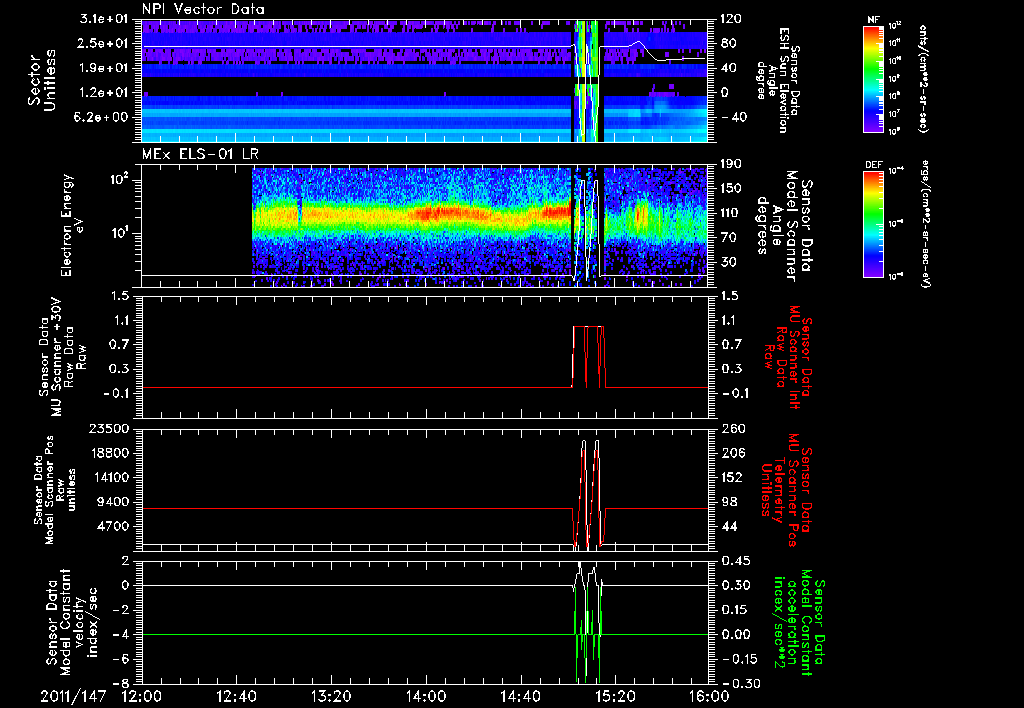Select the "NPI Vector Data" panel title
This screenshot has width=1024, height=708.
[203, 9]
